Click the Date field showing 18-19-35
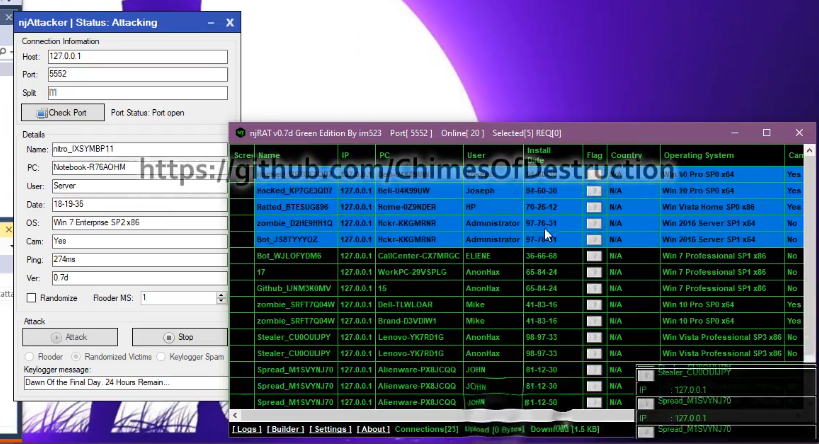Screen dimensions: 819x444 (139, 204)
